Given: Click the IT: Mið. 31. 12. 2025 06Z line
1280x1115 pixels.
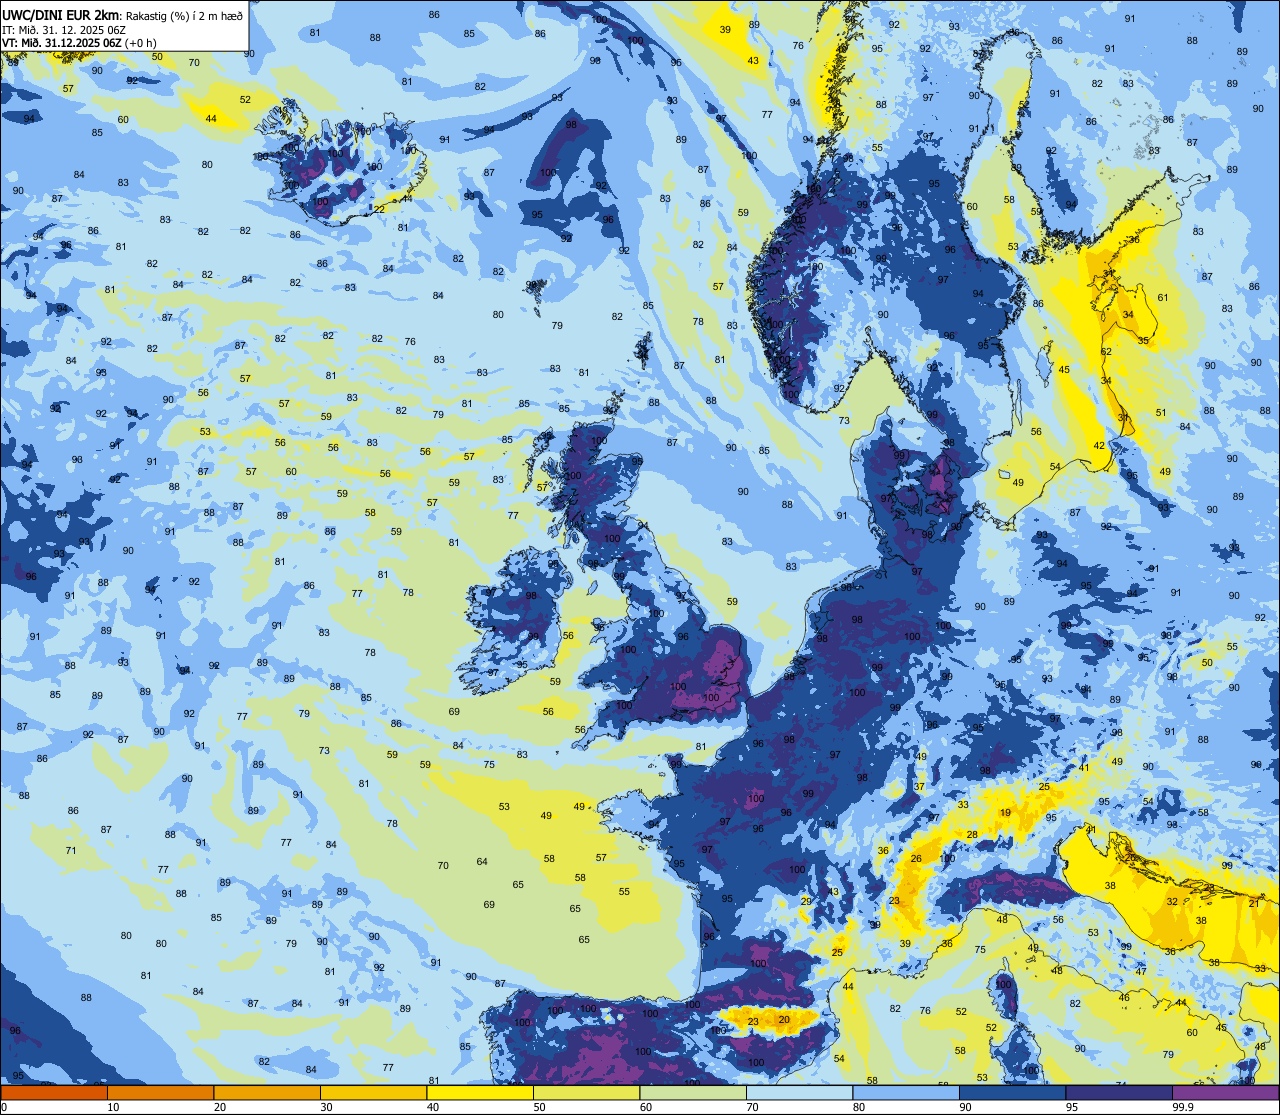Looking at the screenshot, I should pos(64,30).
